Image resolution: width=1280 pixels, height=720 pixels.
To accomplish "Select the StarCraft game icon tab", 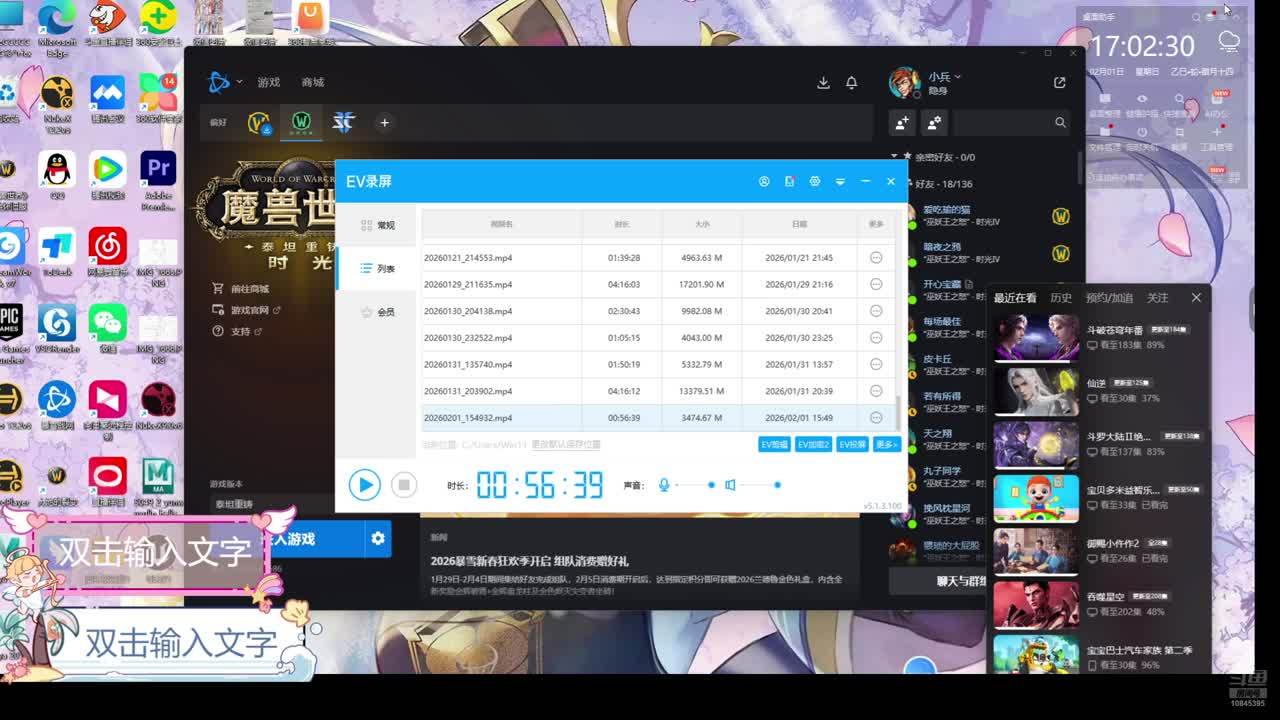I will [x=343, y=122].
